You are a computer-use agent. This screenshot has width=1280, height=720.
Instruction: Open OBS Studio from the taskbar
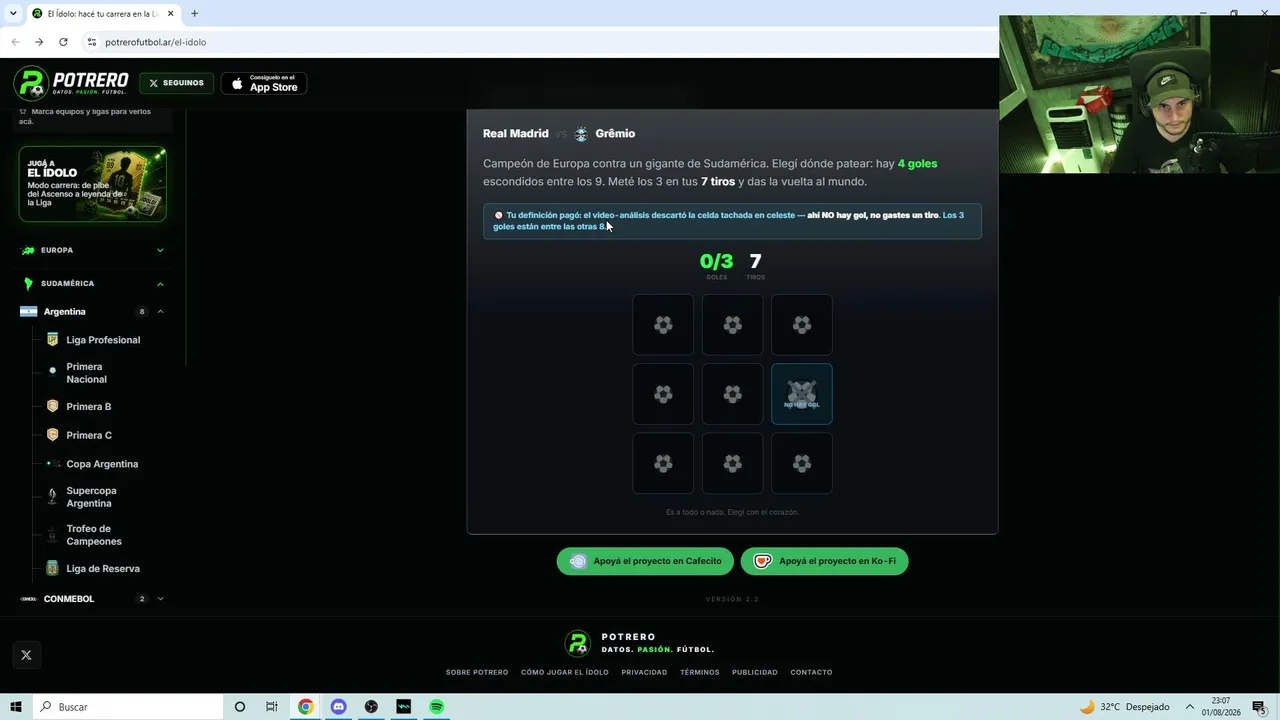[x=371, y=707]
